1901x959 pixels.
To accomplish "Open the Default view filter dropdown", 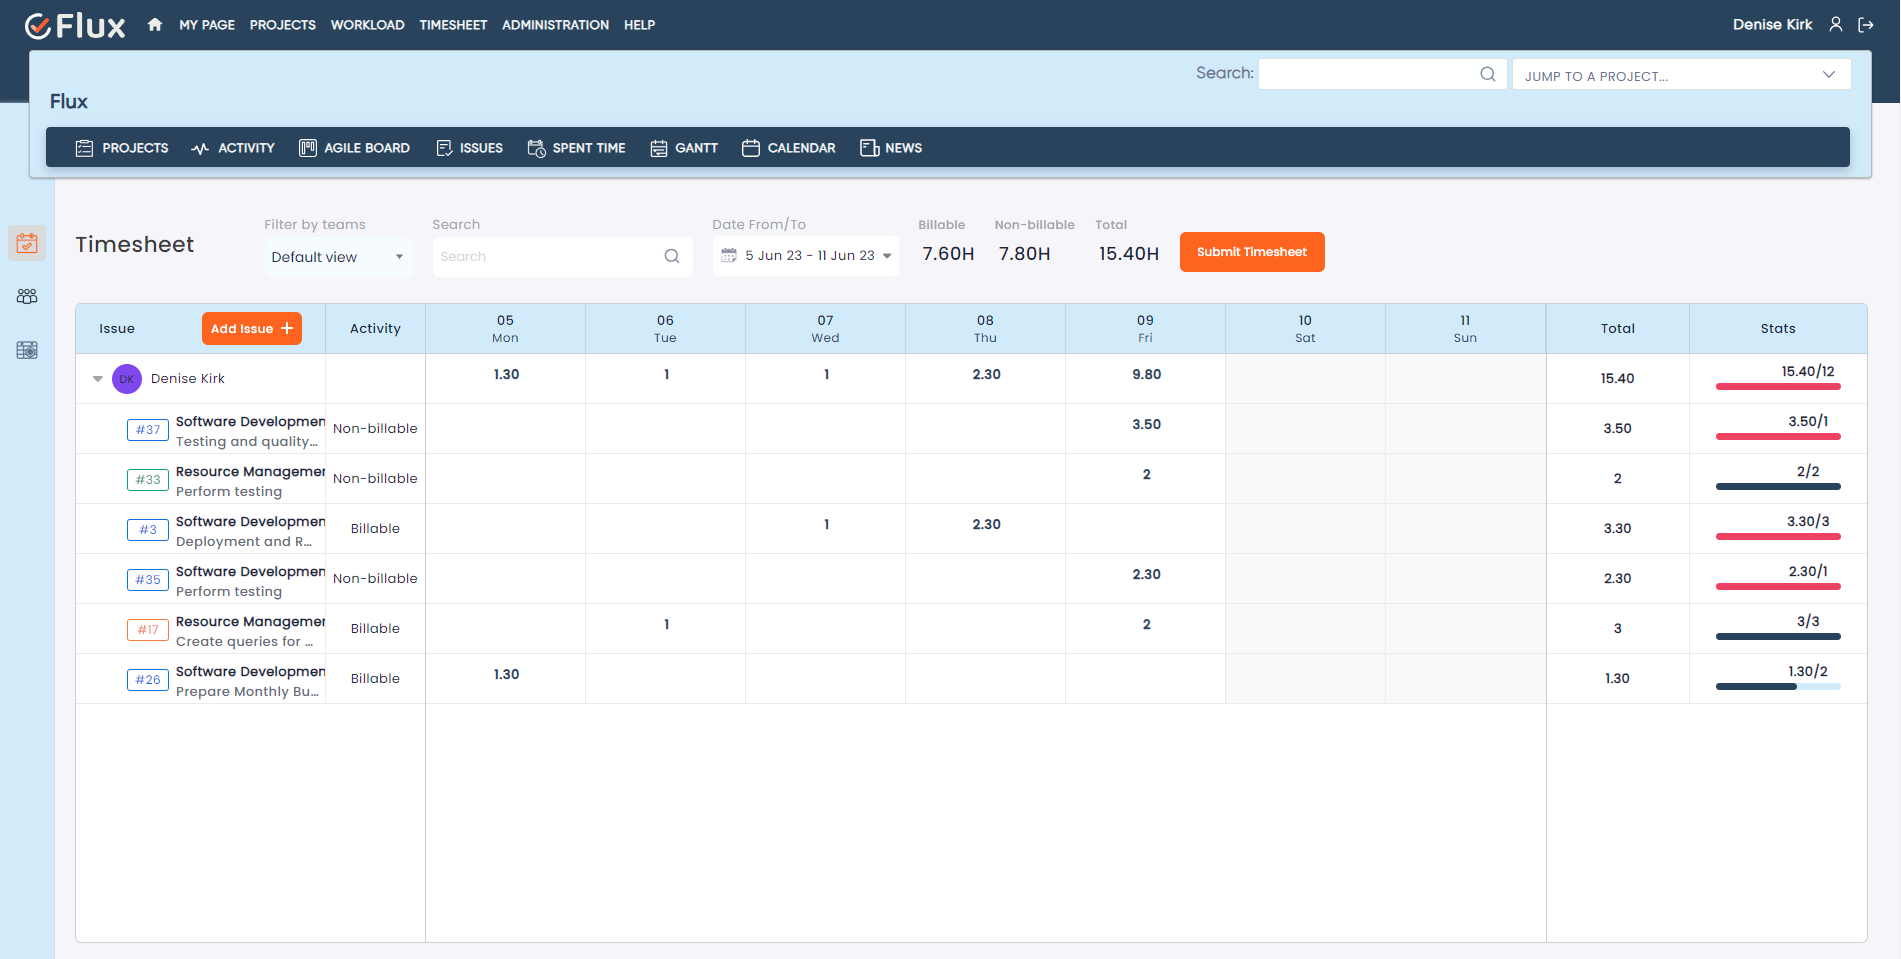I will coord(338,256).
